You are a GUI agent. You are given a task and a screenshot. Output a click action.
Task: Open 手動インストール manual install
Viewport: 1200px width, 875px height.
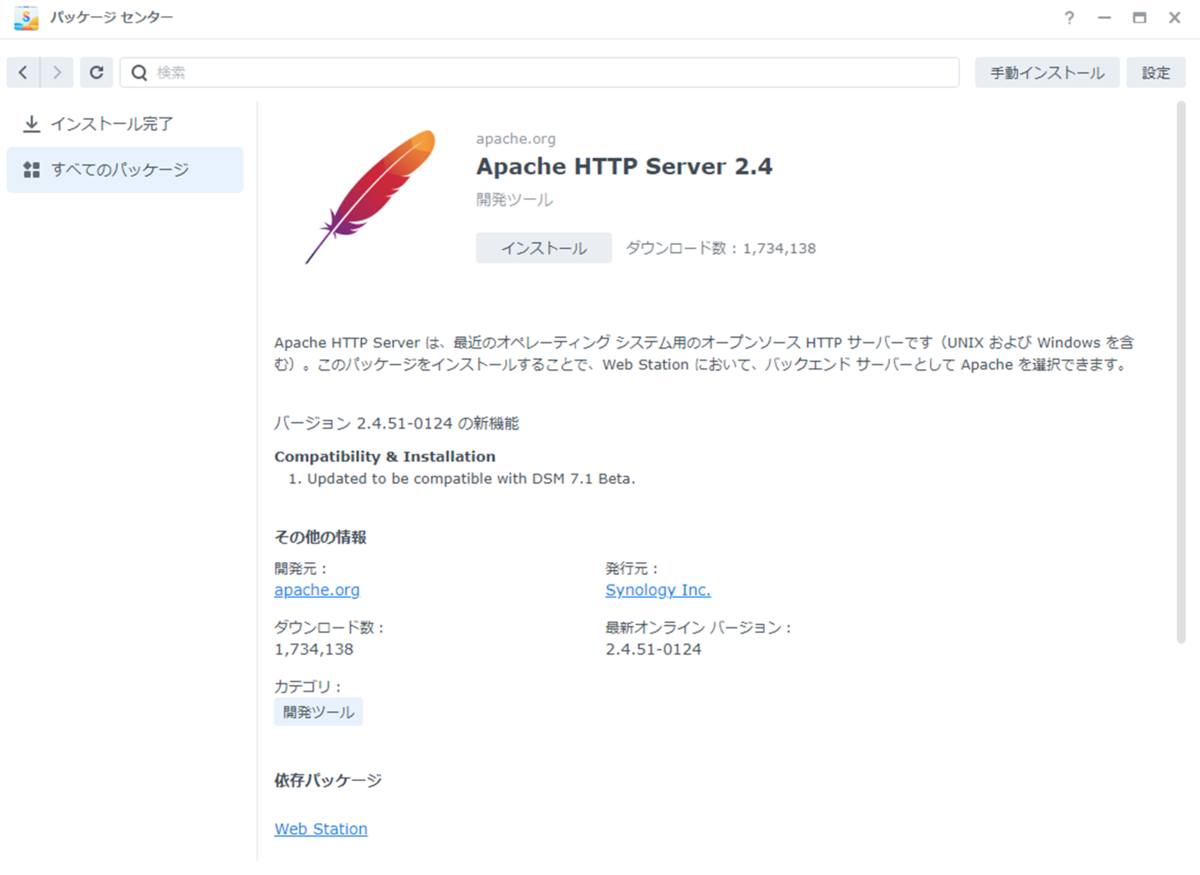click(x=1047, y=72)
